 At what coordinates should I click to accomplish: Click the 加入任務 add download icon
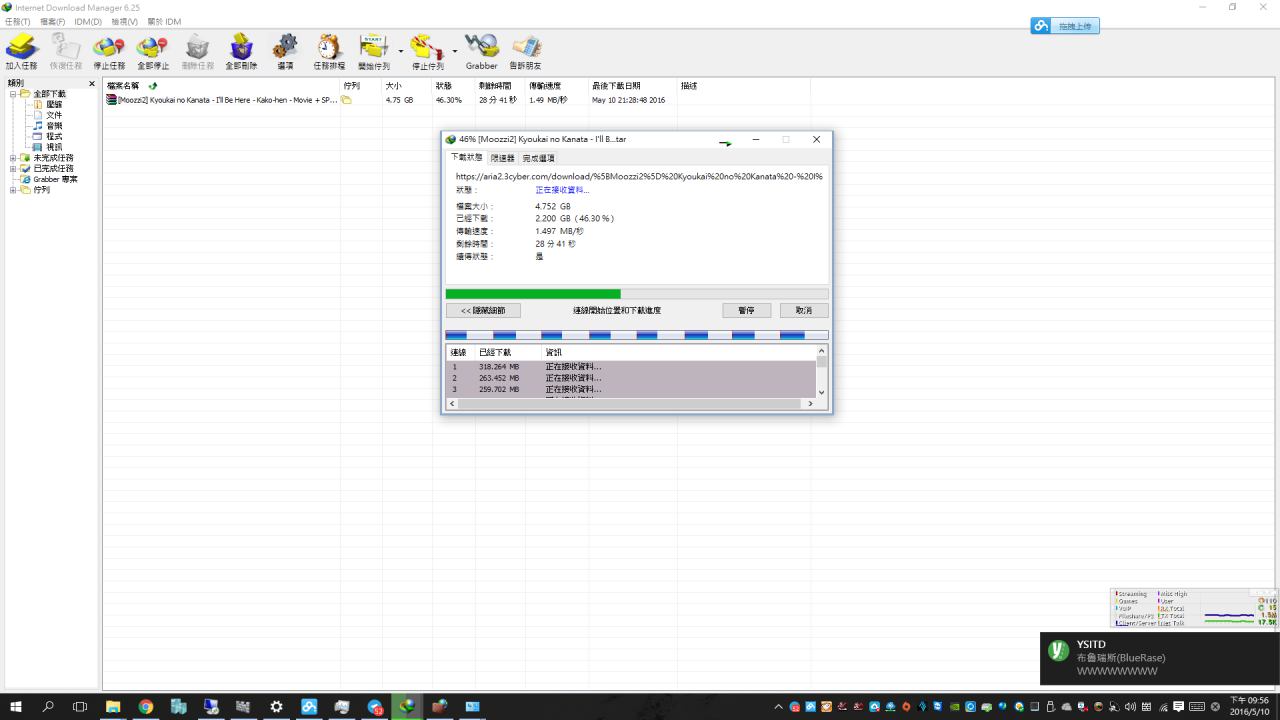tap(21, 48)
